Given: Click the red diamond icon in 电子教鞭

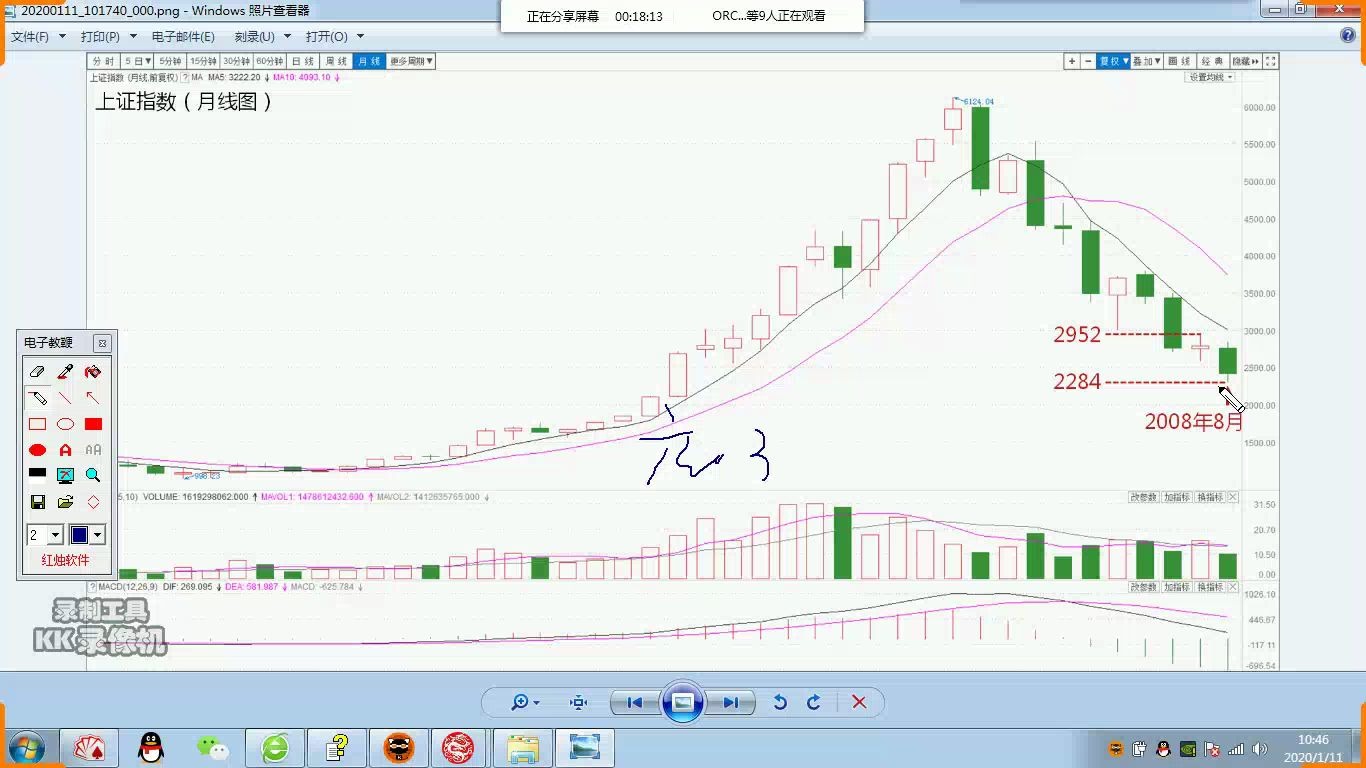Looking at the screenshot, I should coord(93,502).
